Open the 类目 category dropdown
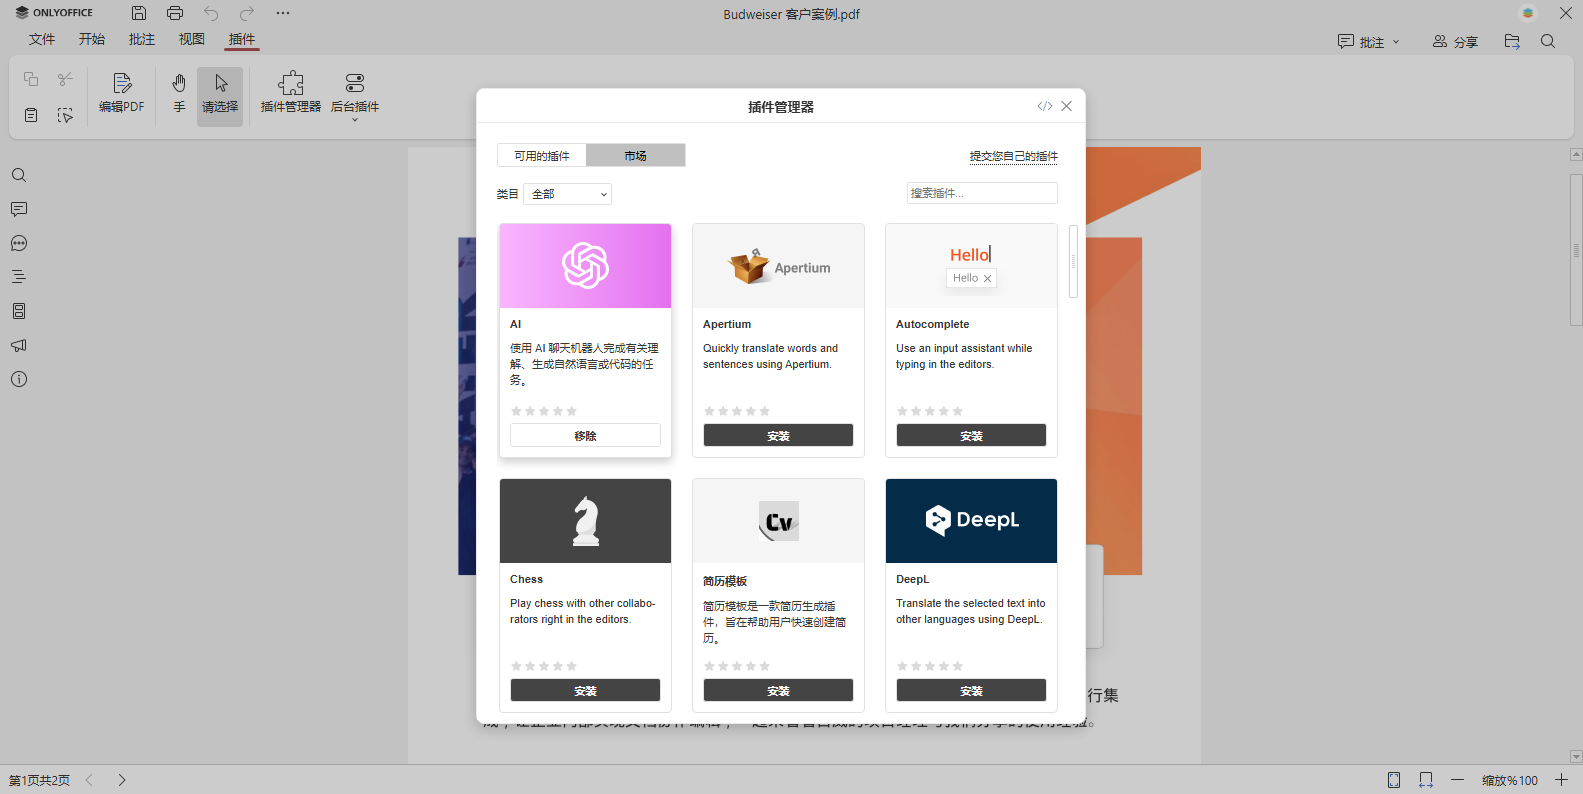This screenshot has height=794, width=1583. pyautogui.click(x=568, y=194)
